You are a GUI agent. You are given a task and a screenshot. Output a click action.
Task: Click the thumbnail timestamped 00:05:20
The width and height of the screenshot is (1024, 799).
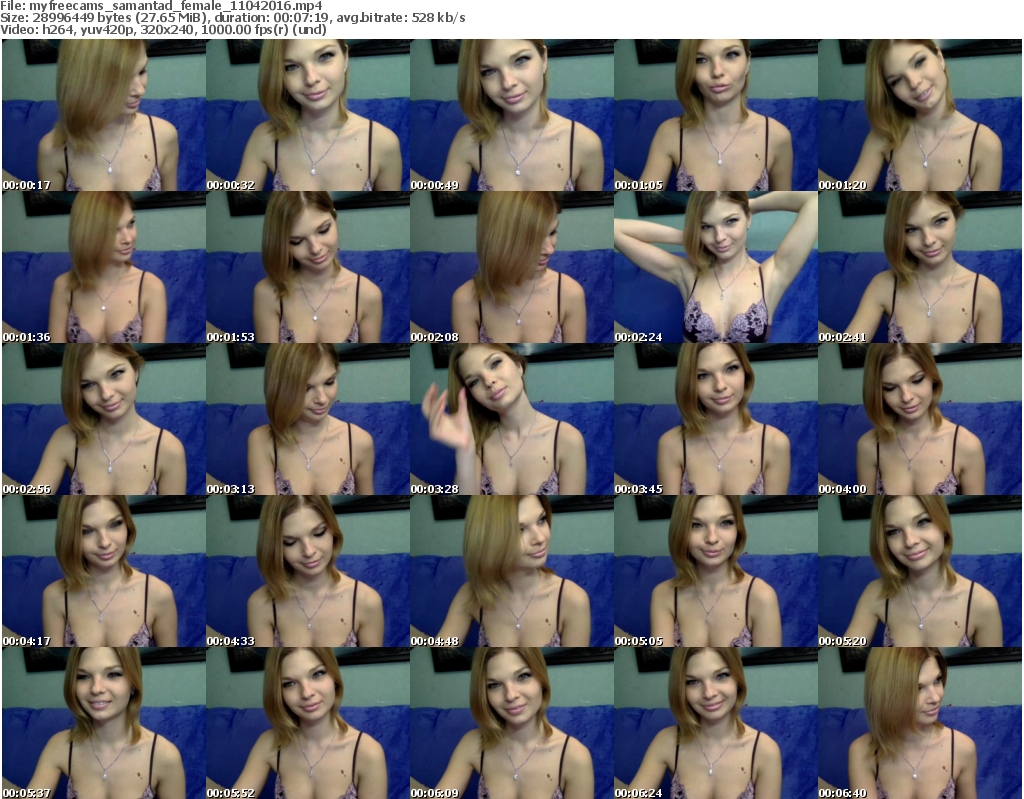[x=920, y=571]
